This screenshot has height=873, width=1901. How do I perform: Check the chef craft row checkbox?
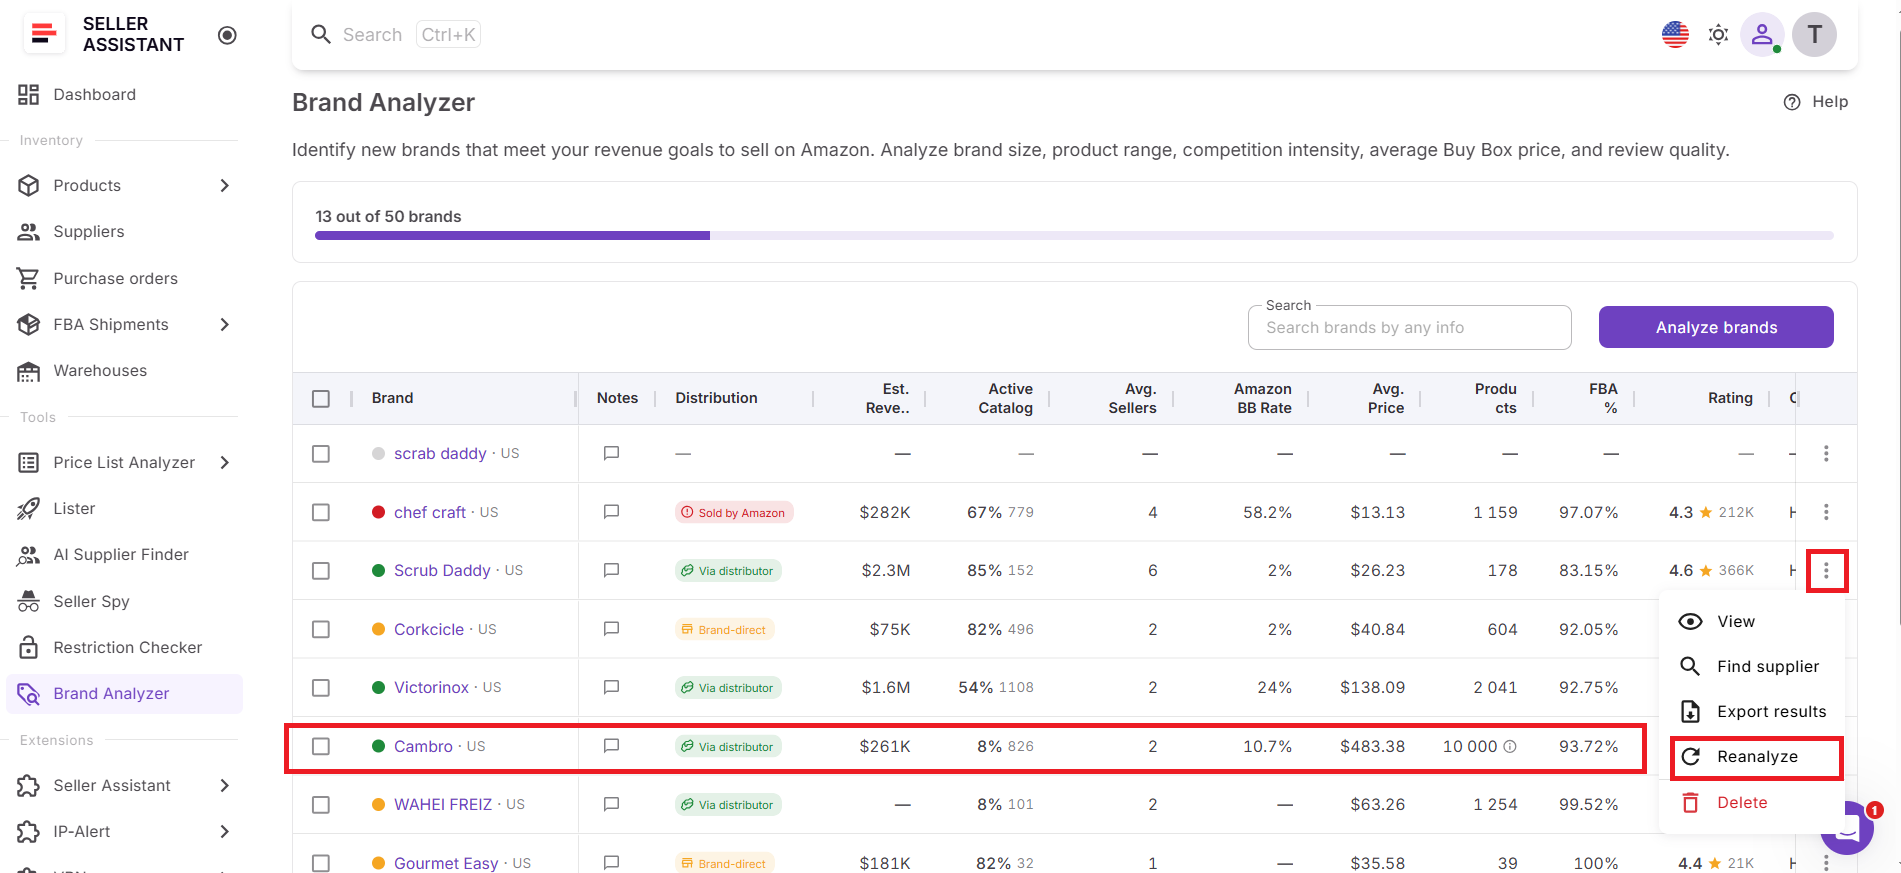click(x=321, y=513)
